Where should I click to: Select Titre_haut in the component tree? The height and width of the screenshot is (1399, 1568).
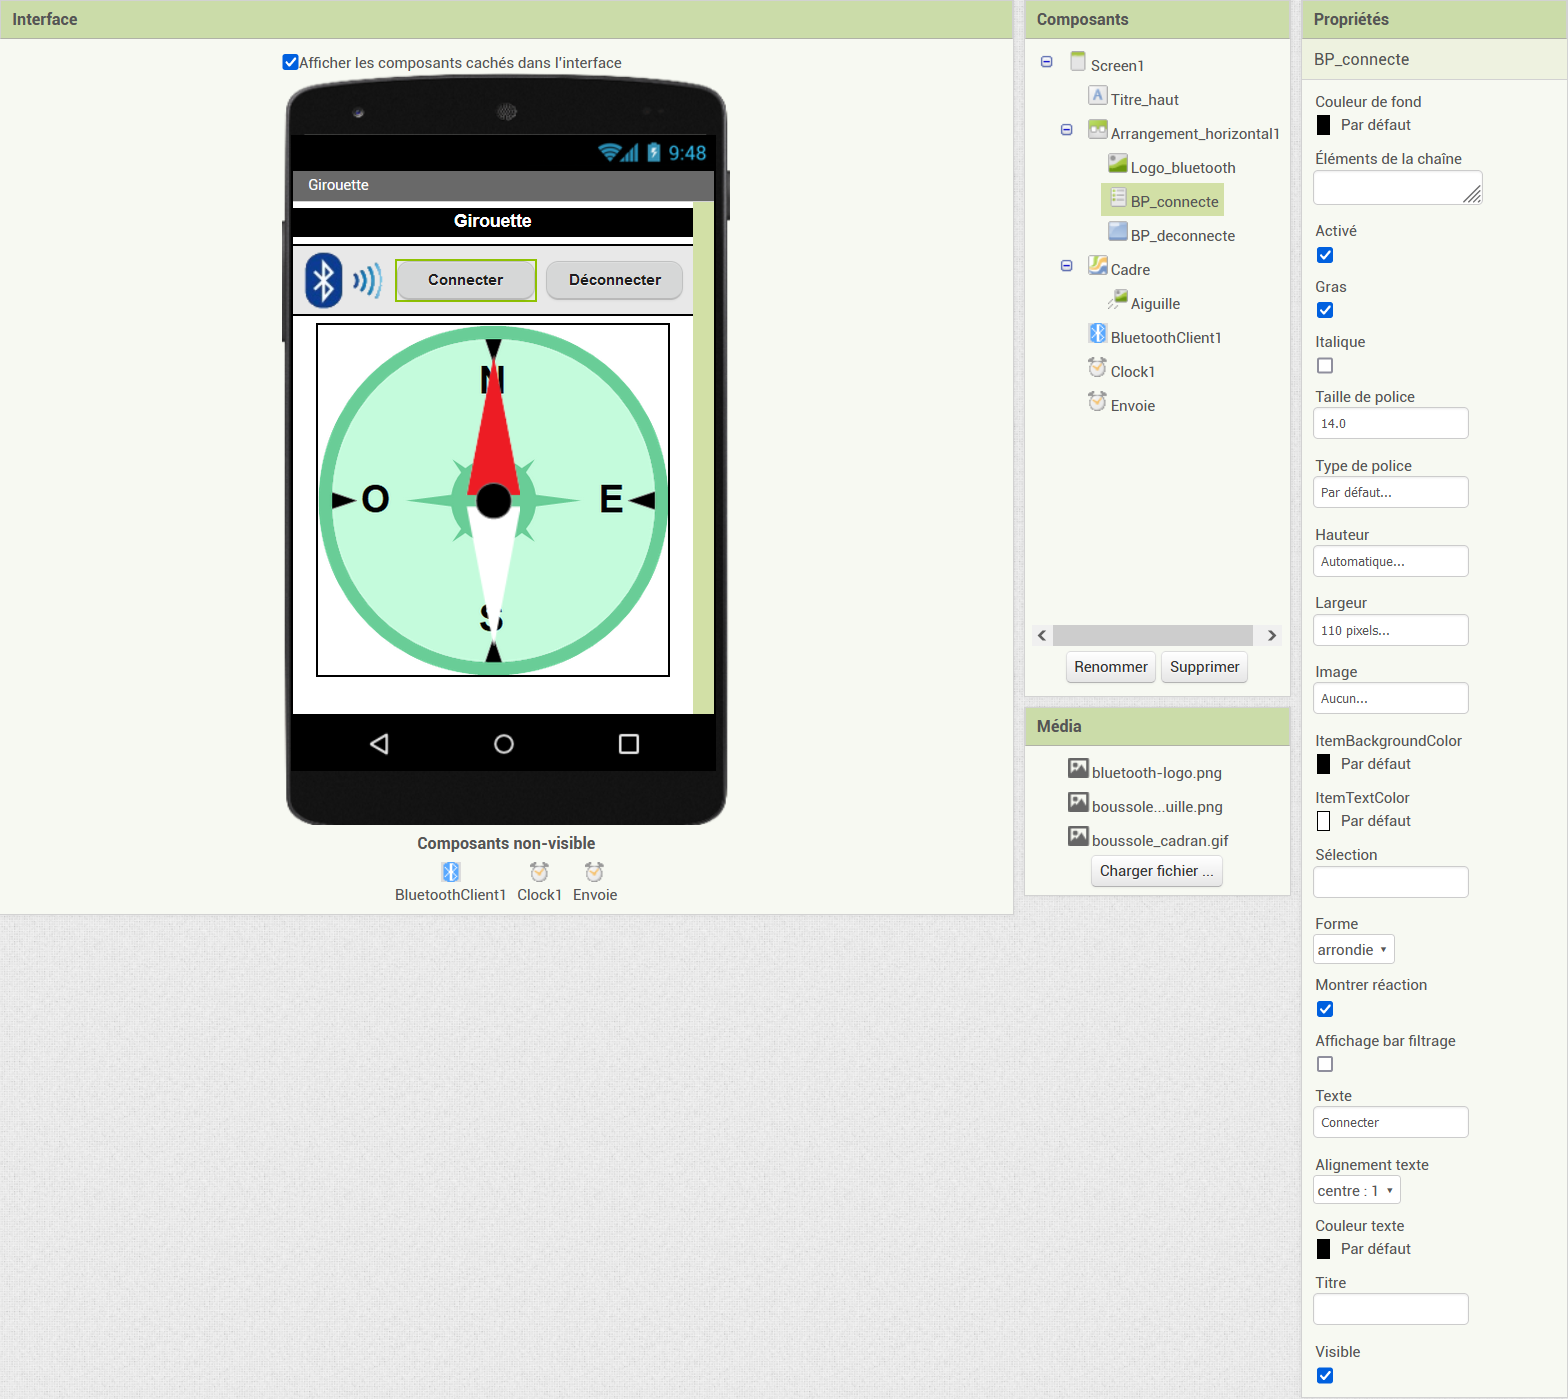(1144, 100)
